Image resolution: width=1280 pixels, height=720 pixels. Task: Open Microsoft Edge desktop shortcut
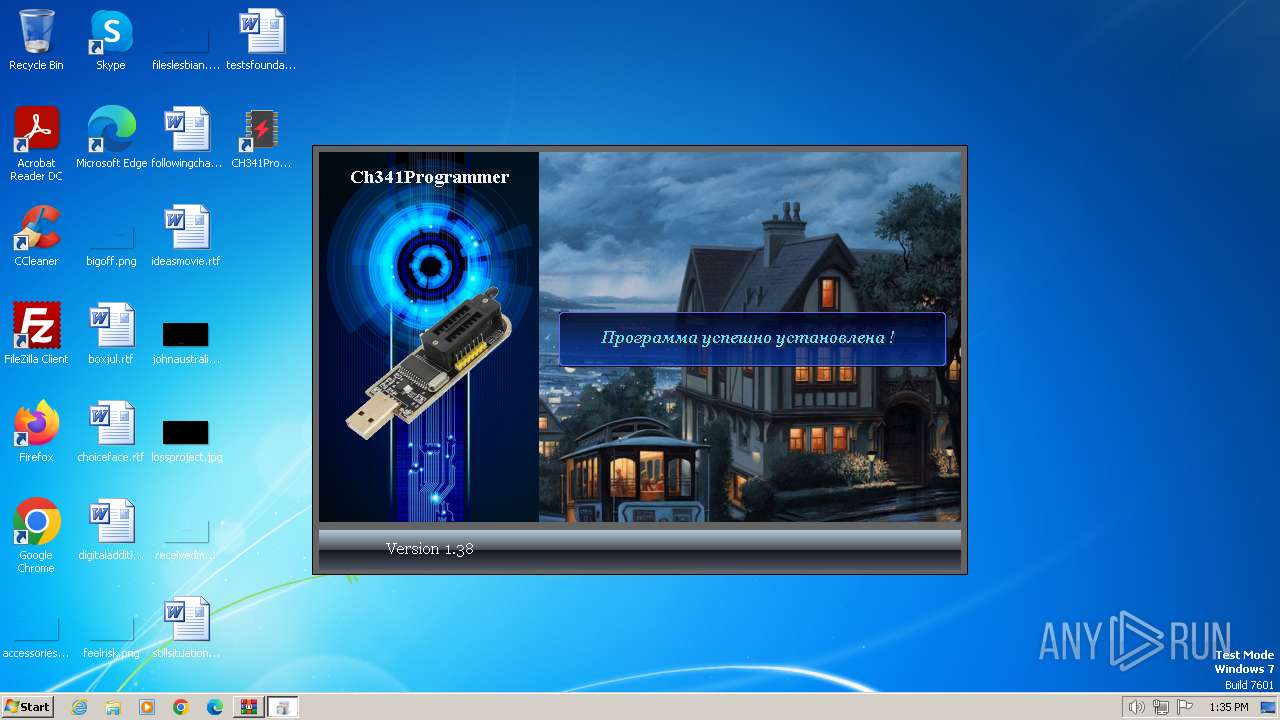click(x=111, y=138)
